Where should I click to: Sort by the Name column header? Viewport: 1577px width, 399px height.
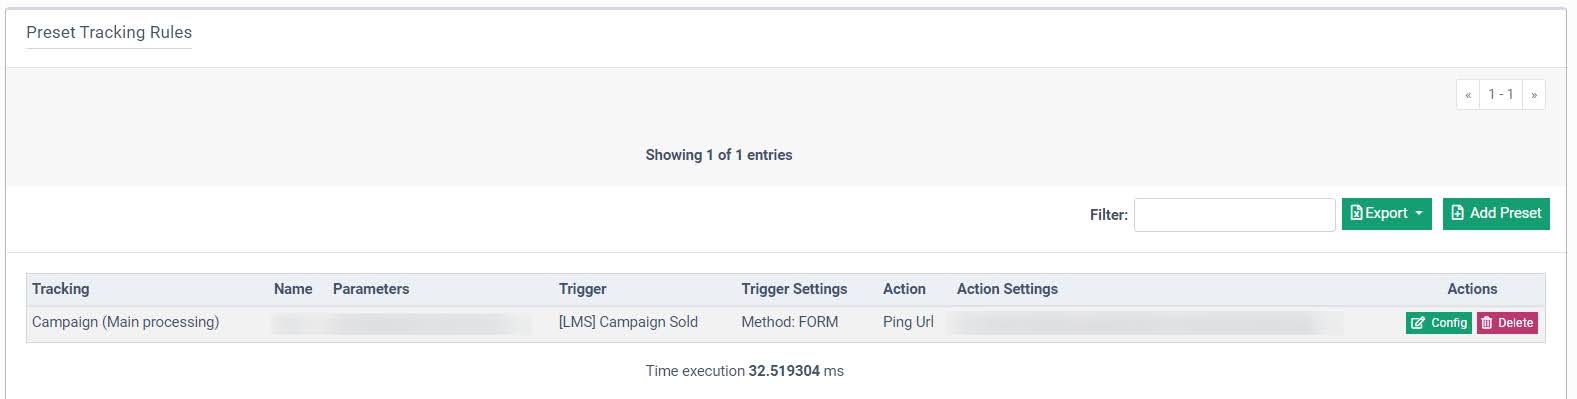(293, 289)
